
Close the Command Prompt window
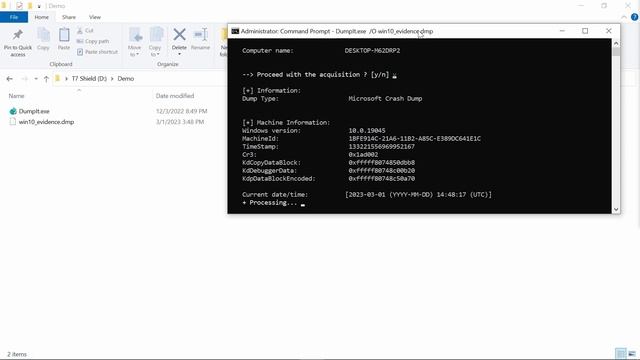(609, 31)
